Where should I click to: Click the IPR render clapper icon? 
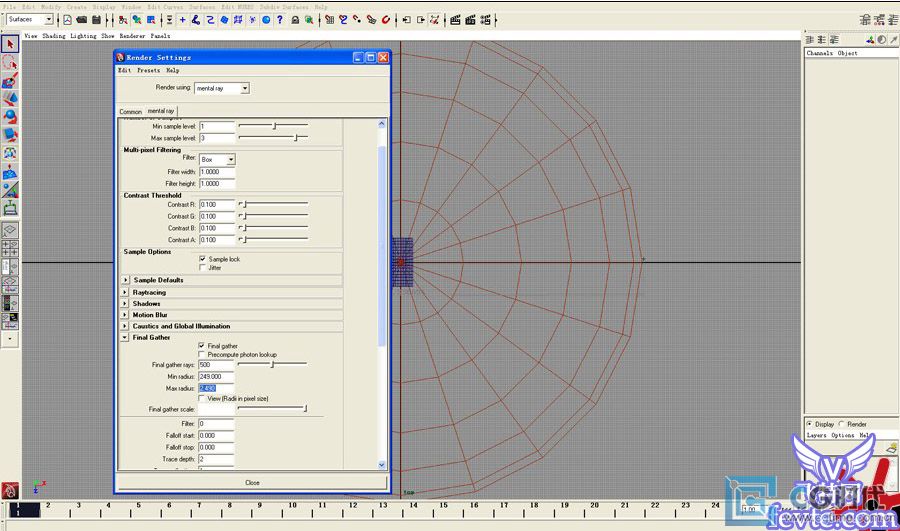[x=470, y=20]
